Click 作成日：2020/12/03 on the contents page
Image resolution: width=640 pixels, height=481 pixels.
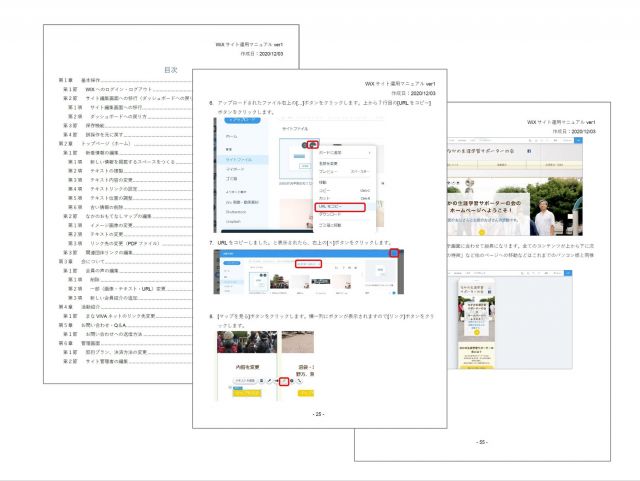pyautogui.click(x=261, y=53)
